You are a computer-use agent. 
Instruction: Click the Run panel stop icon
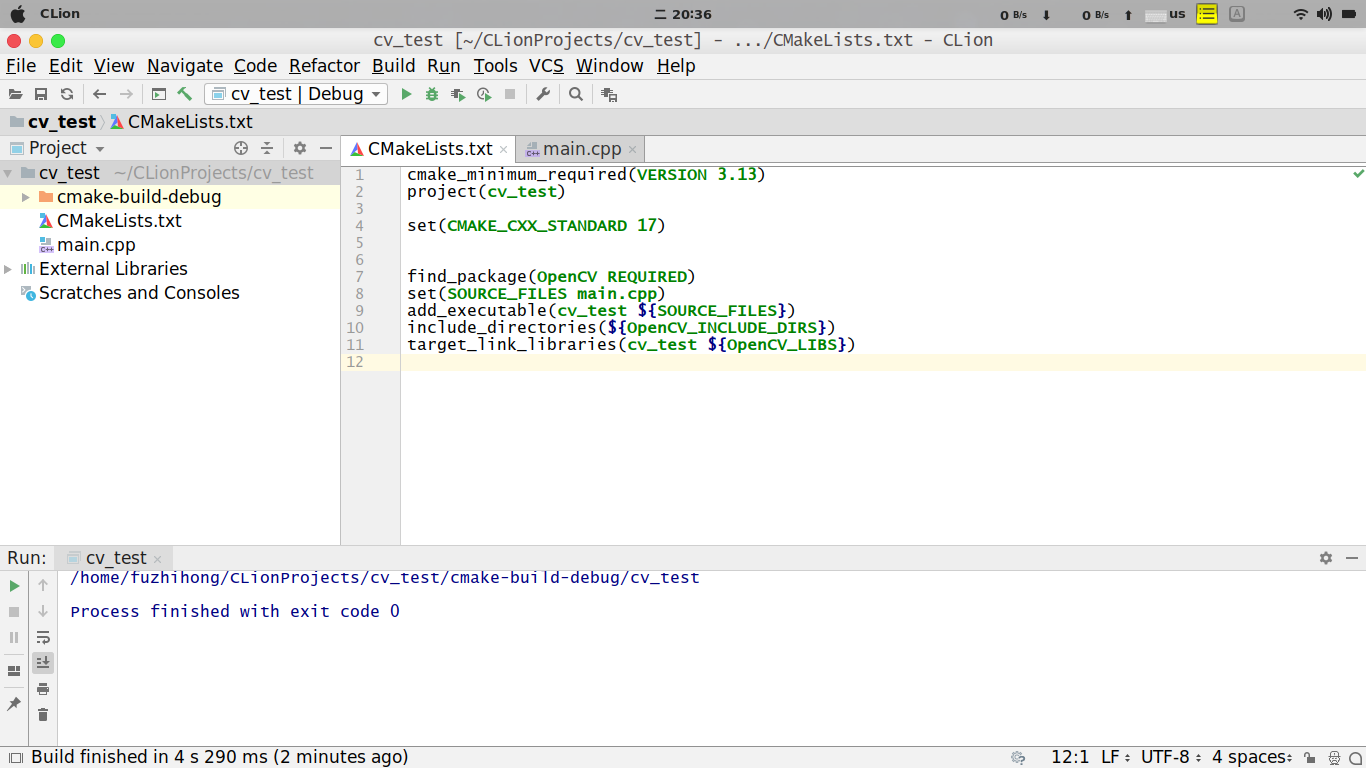14,611
